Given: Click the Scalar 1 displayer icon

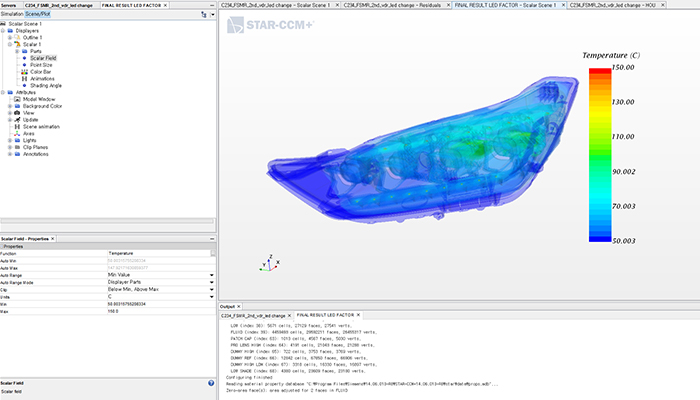Looking at the screenshot, I should (17, 44).
